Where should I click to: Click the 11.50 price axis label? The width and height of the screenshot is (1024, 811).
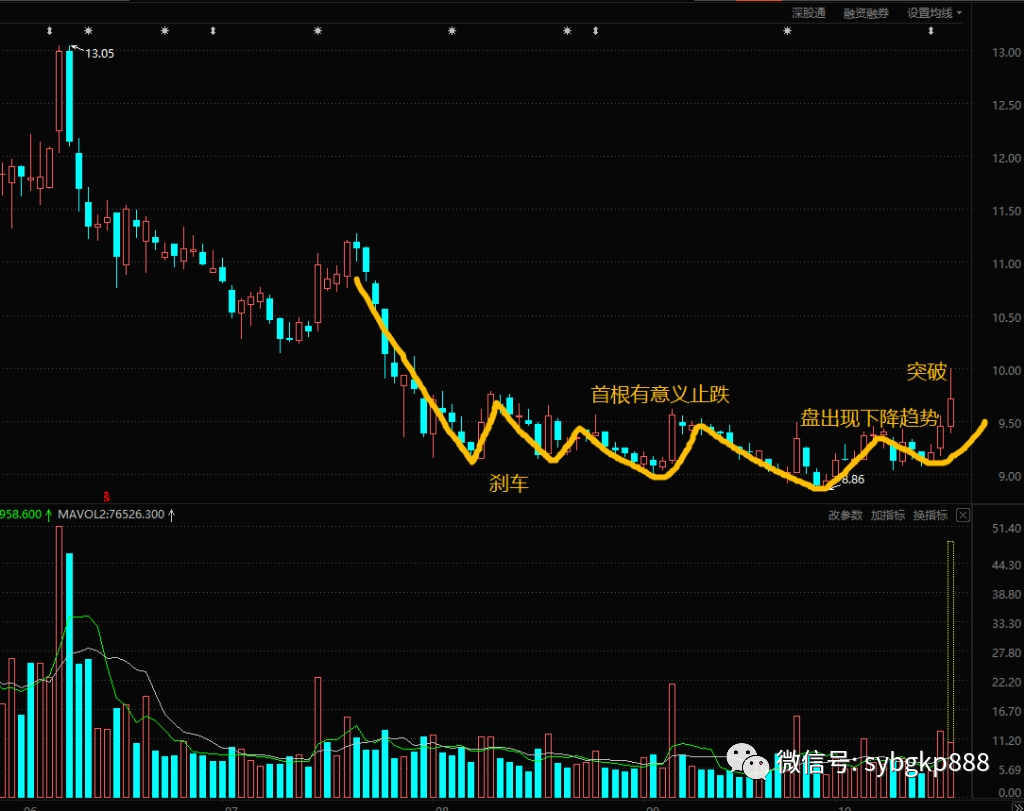1006,211
